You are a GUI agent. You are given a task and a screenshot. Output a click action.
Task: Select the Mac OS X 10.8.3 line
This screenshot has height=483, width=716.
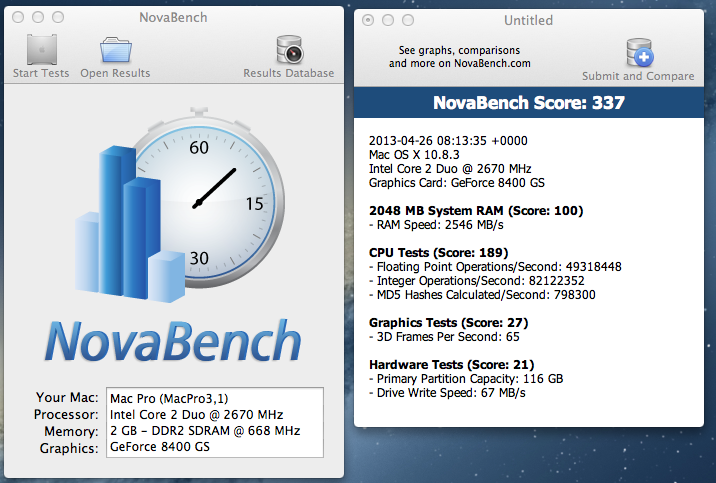pos(414,155)
